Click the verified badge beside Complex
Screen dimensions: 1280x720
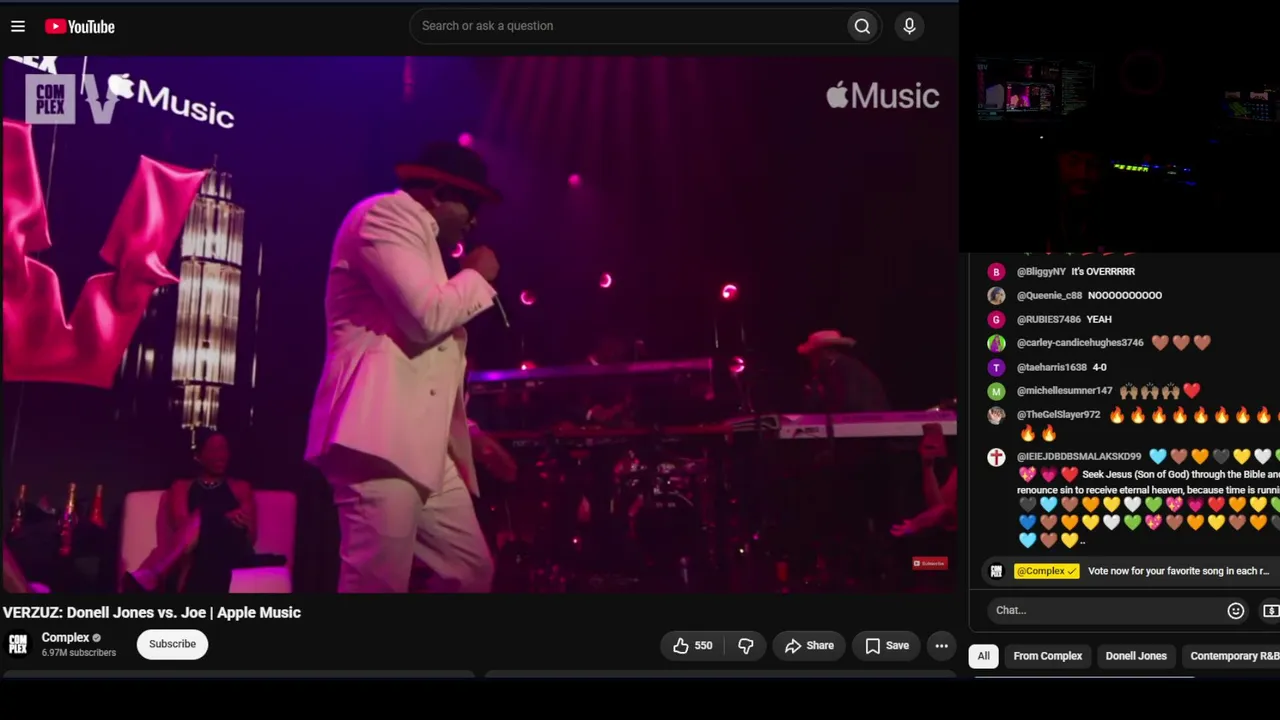[97, 638]
